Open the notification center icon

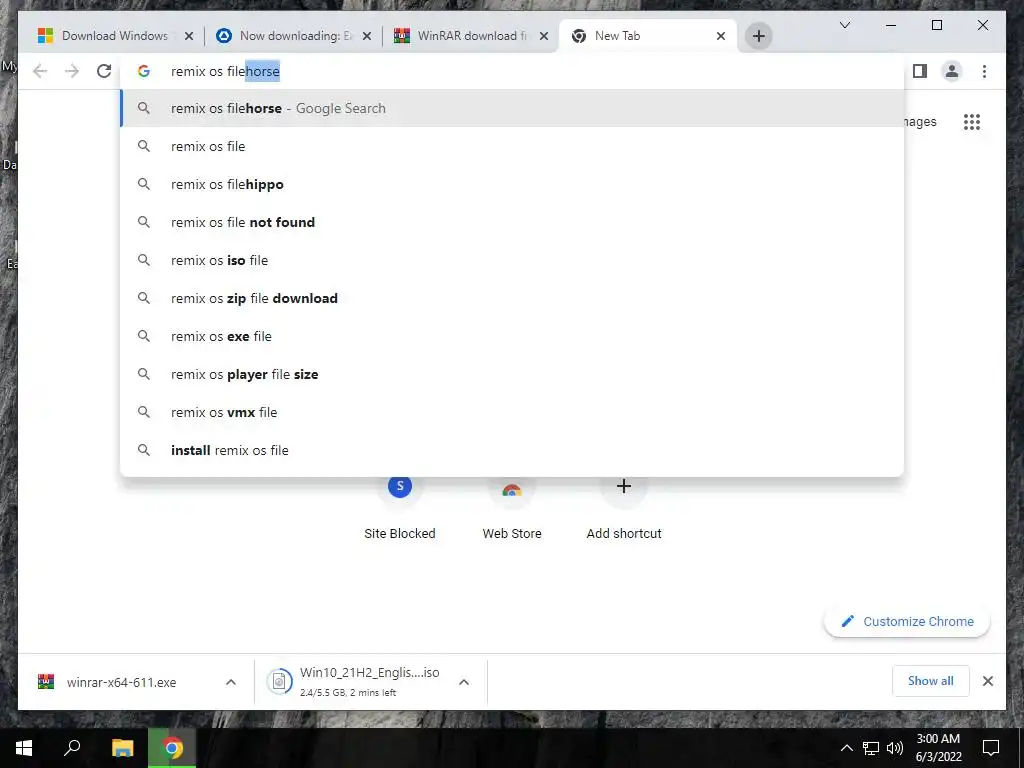coord(991,748)
